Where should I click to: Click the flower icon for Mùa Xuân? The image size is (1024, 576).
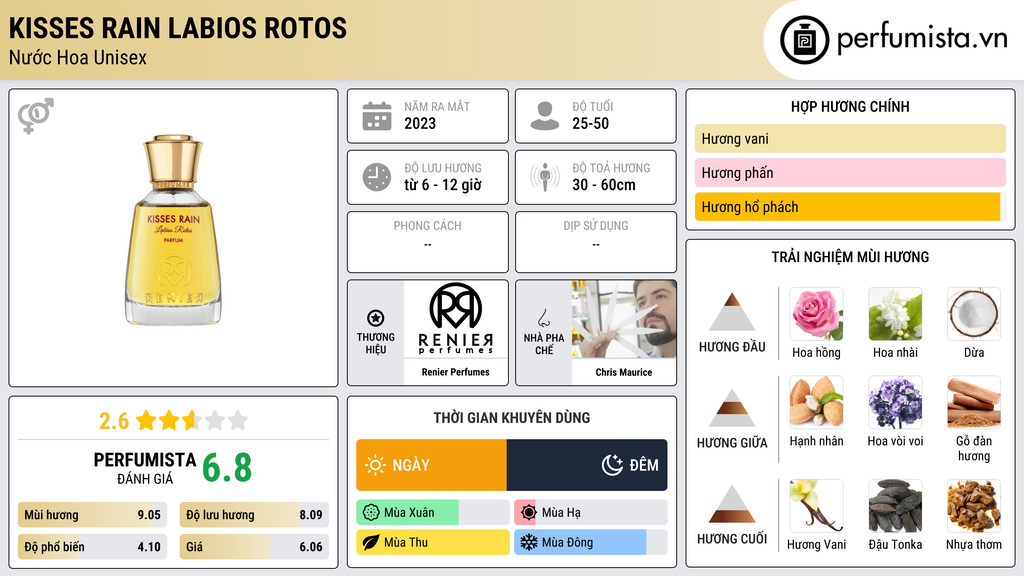[371, 513]
